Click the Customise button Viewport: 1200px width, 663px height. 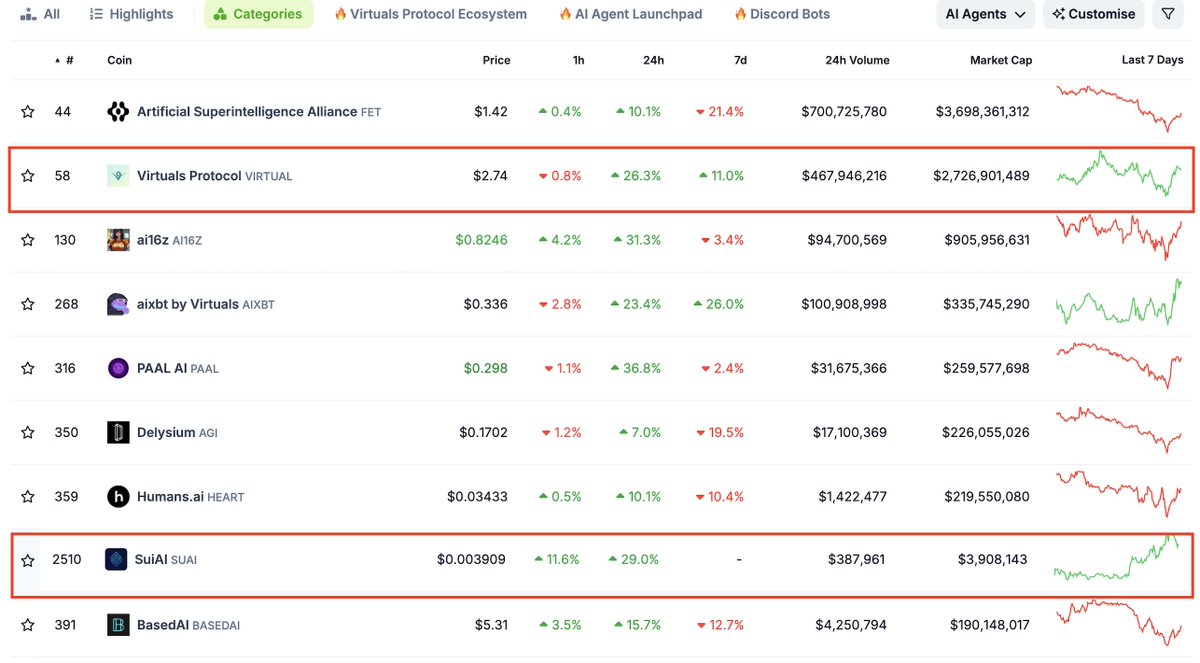pyautogui.click(x=1094, y=14)
